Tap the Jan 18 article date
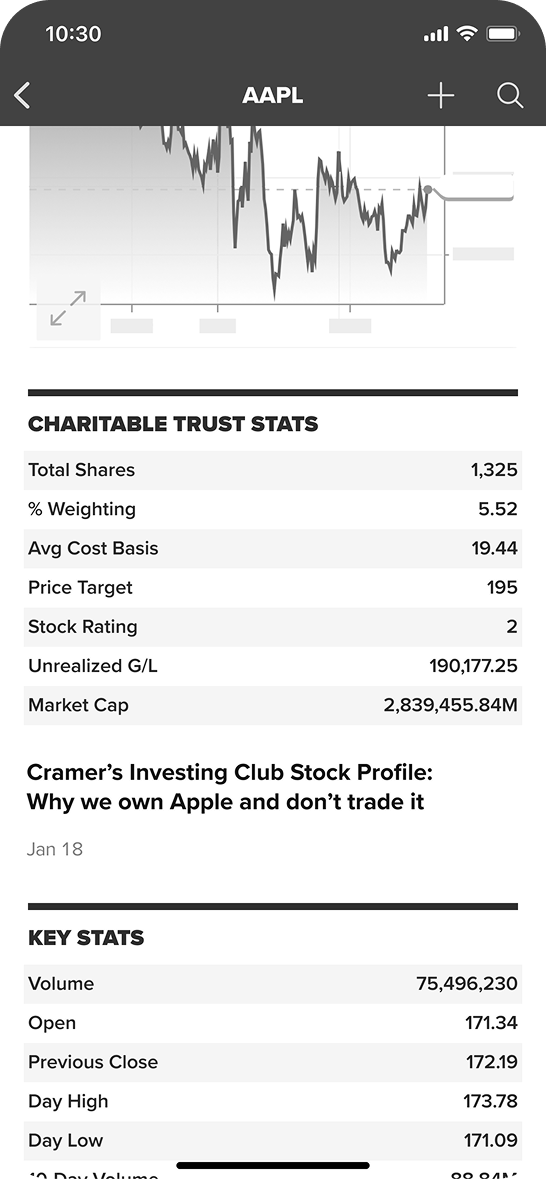The width and height of the screenshot is (546, 1179). pyautogui.click(x=55, y=849)
